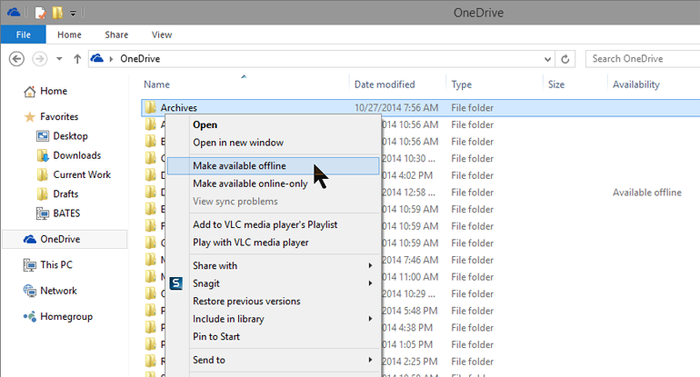Click the Available offline availability cell

click(x=647, y=193)
